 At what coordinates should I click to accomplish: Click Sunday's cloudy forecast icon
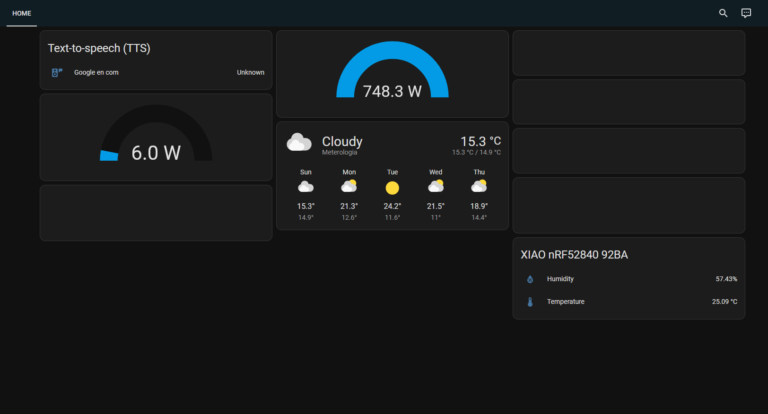[x=306, y=187]
